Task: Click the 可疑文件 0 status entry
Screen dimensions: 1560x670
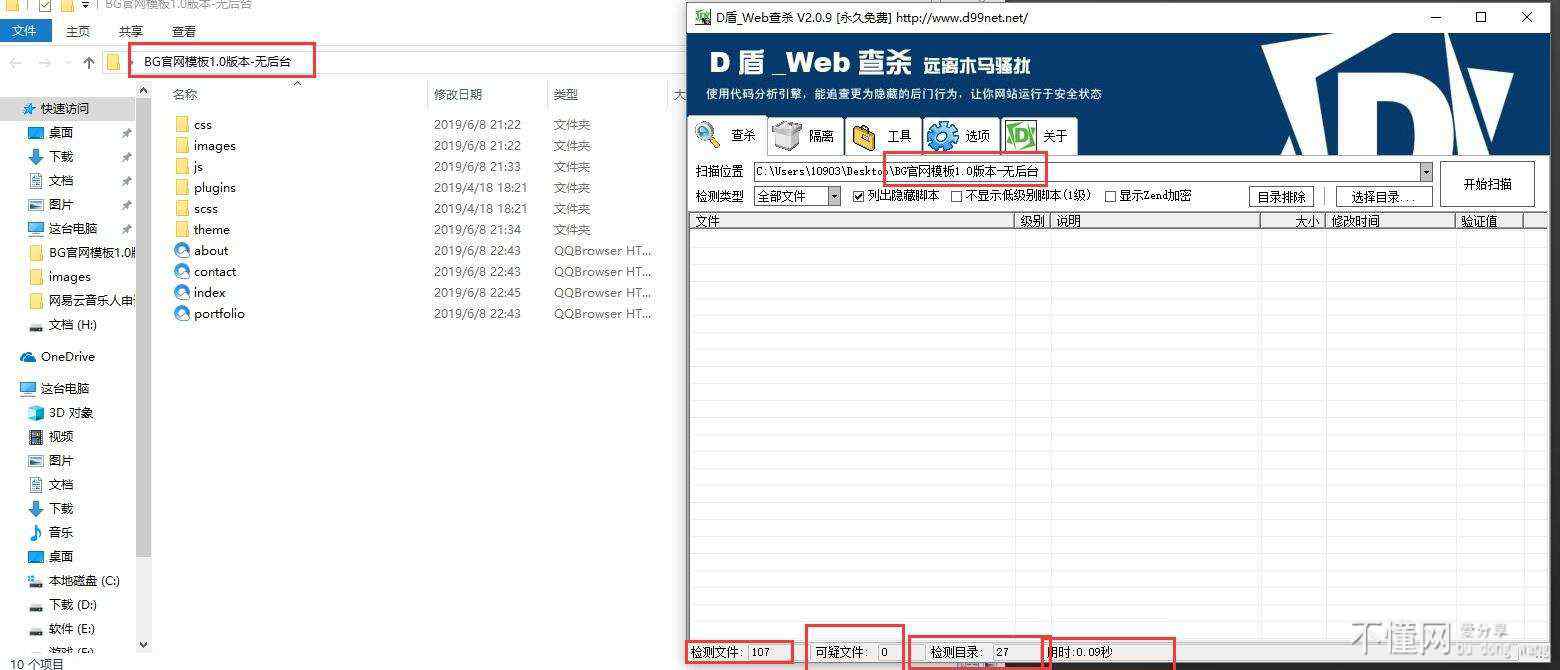Action: [x=855, y=652]
